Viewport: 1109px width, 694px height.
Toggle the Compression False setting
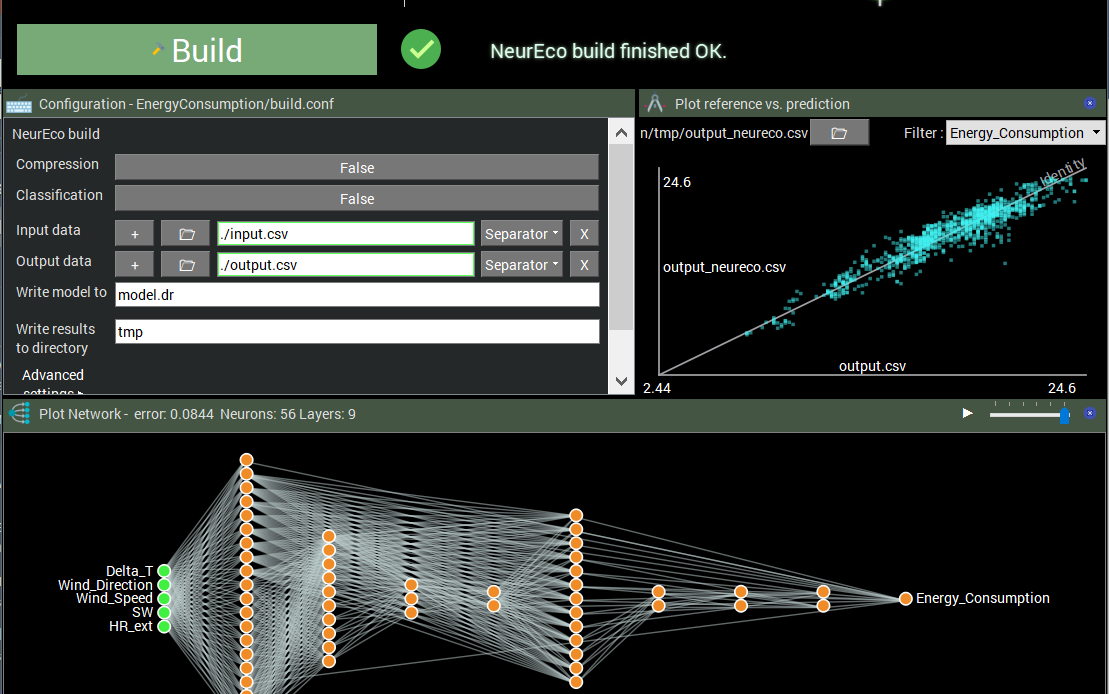click(356, 168)
